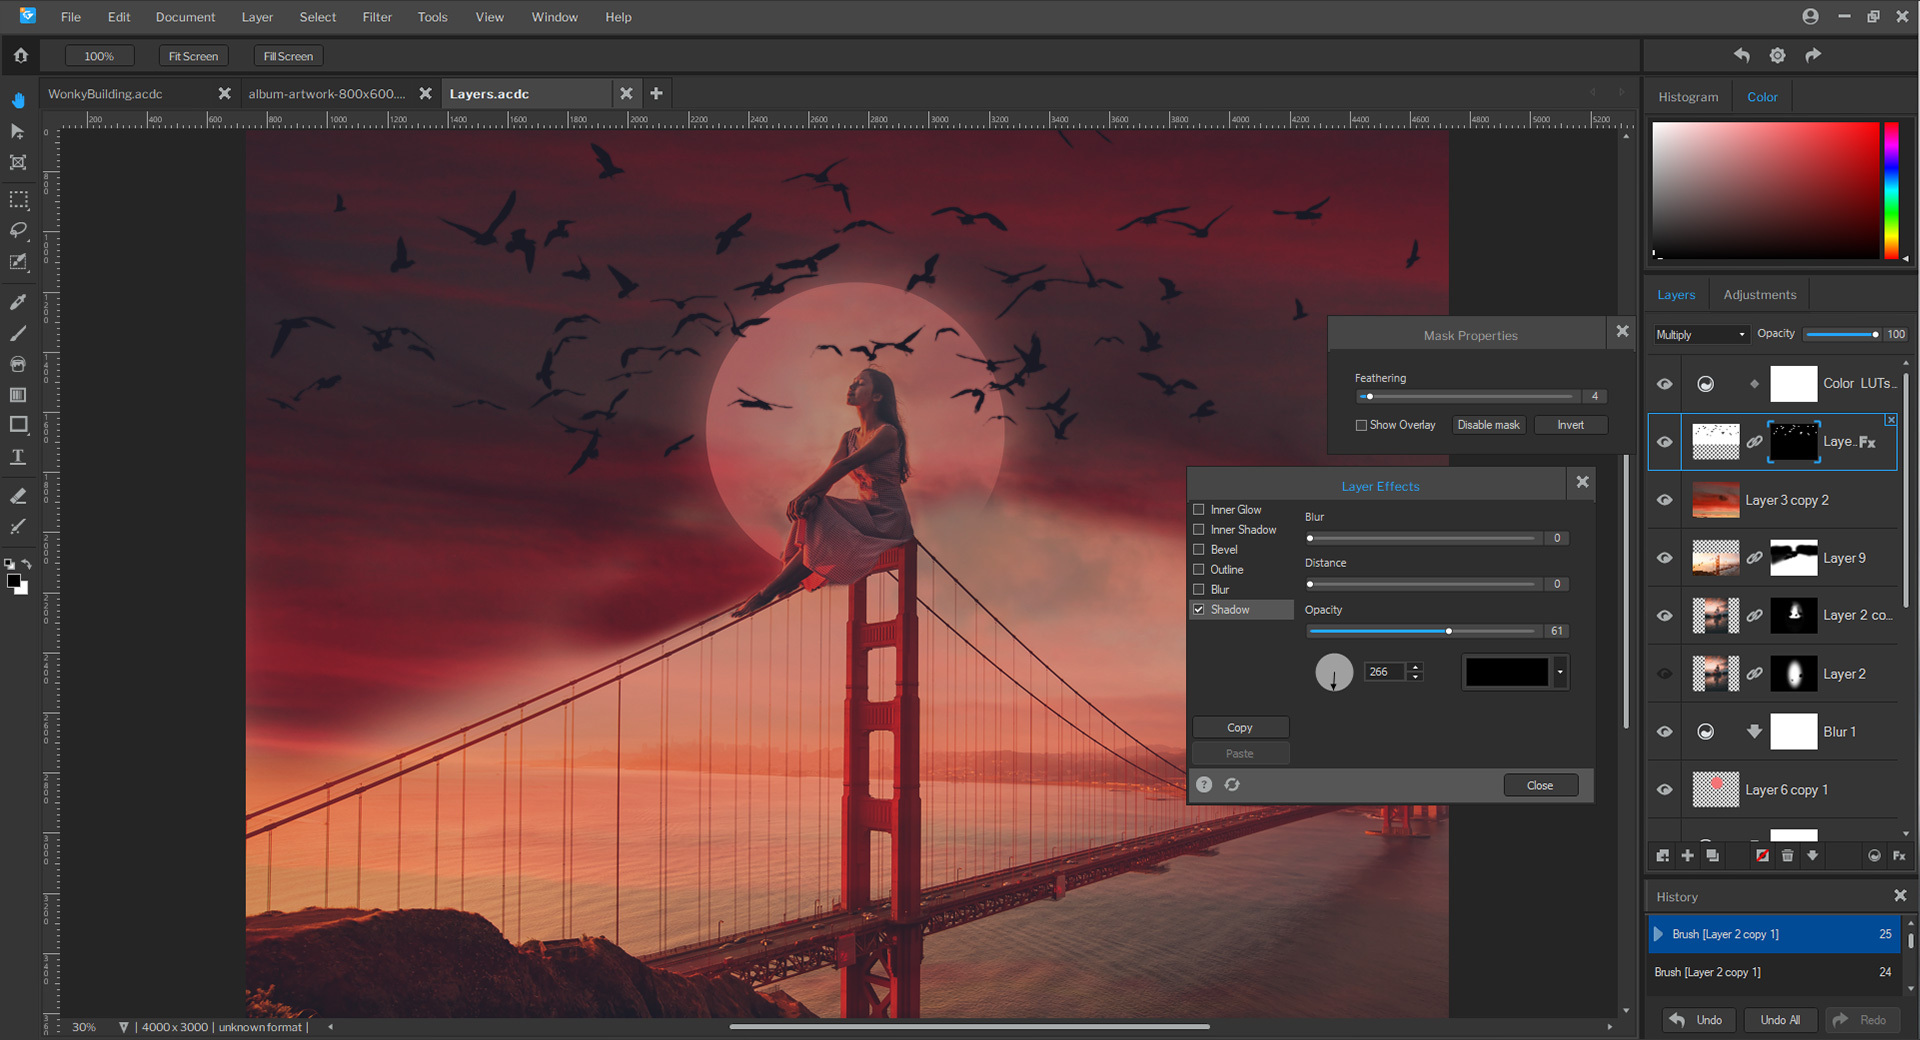The width and height of the screenshot is (1920, 1040).
Task: Click the Disable mask button
Action: (x=1488, y=425)
